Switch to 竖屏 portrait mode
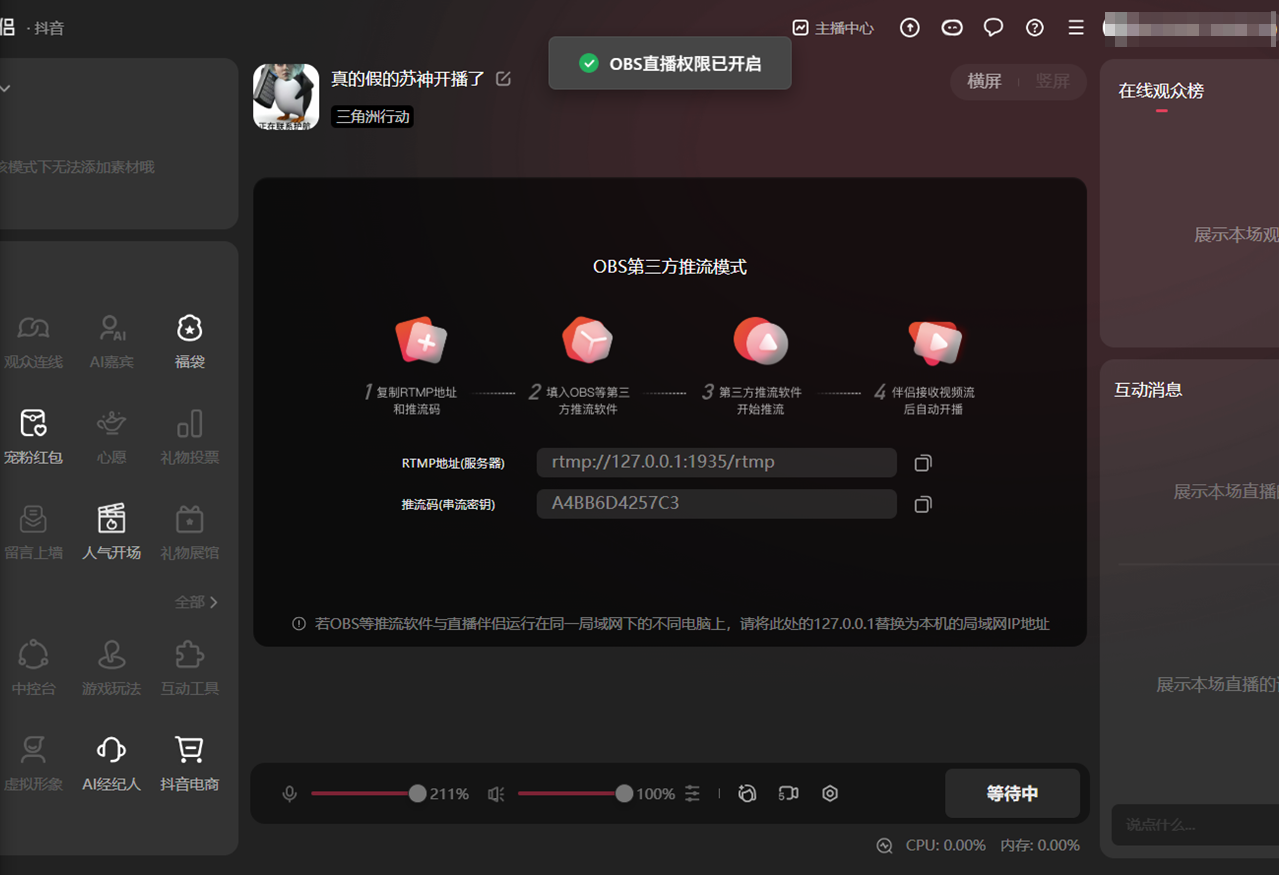Viewport: 1279px width, 875px height. point(1052,81)
